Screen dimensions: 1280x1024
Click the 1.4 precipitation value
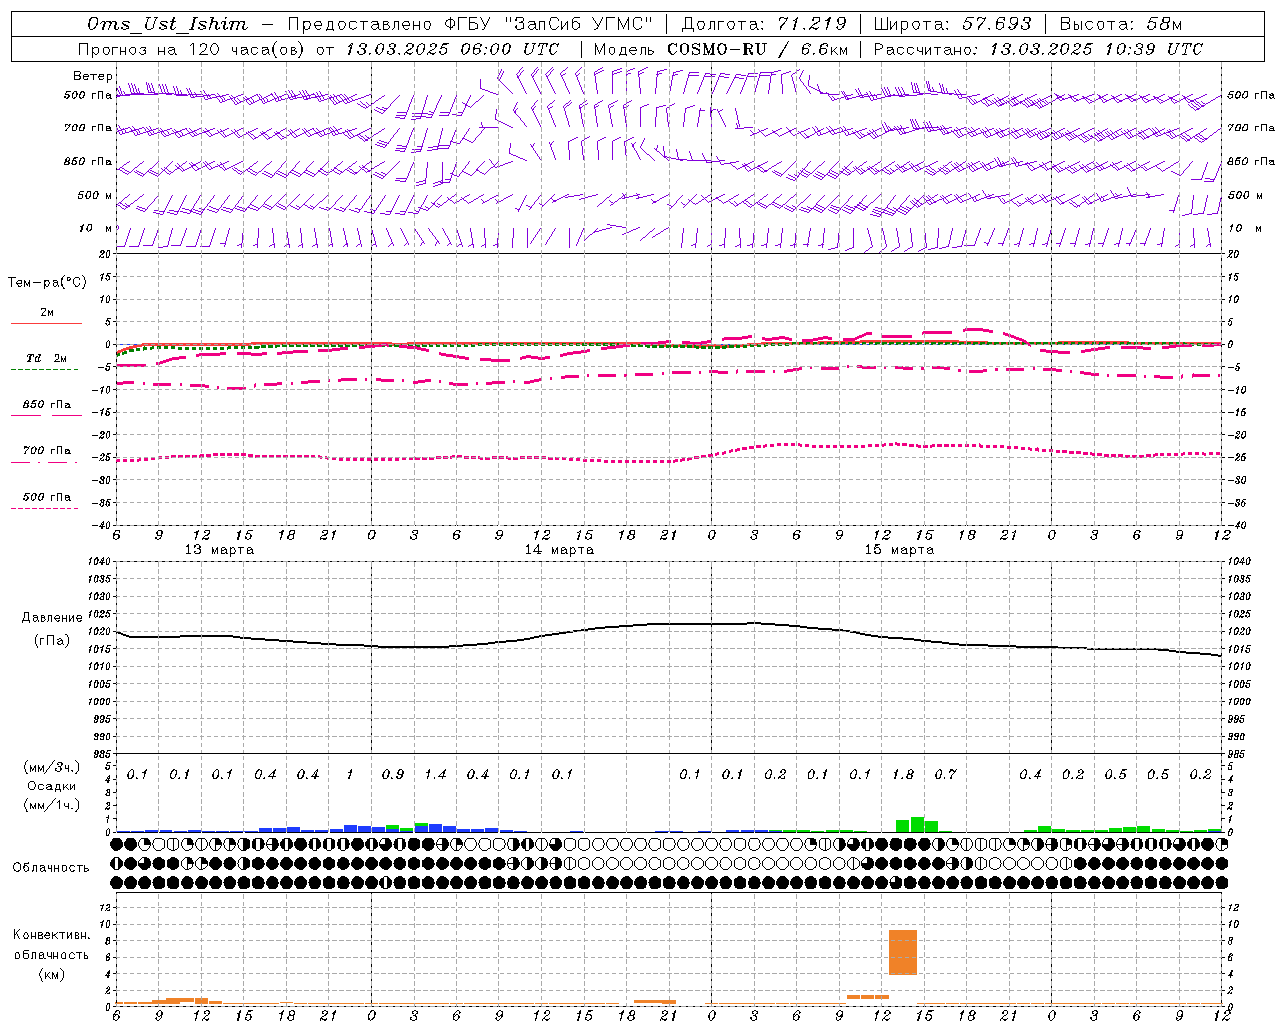435,775
